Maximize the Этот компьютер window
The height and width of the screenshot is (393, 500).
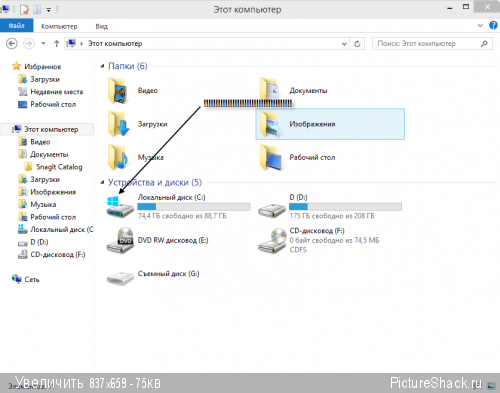point(466,7)
